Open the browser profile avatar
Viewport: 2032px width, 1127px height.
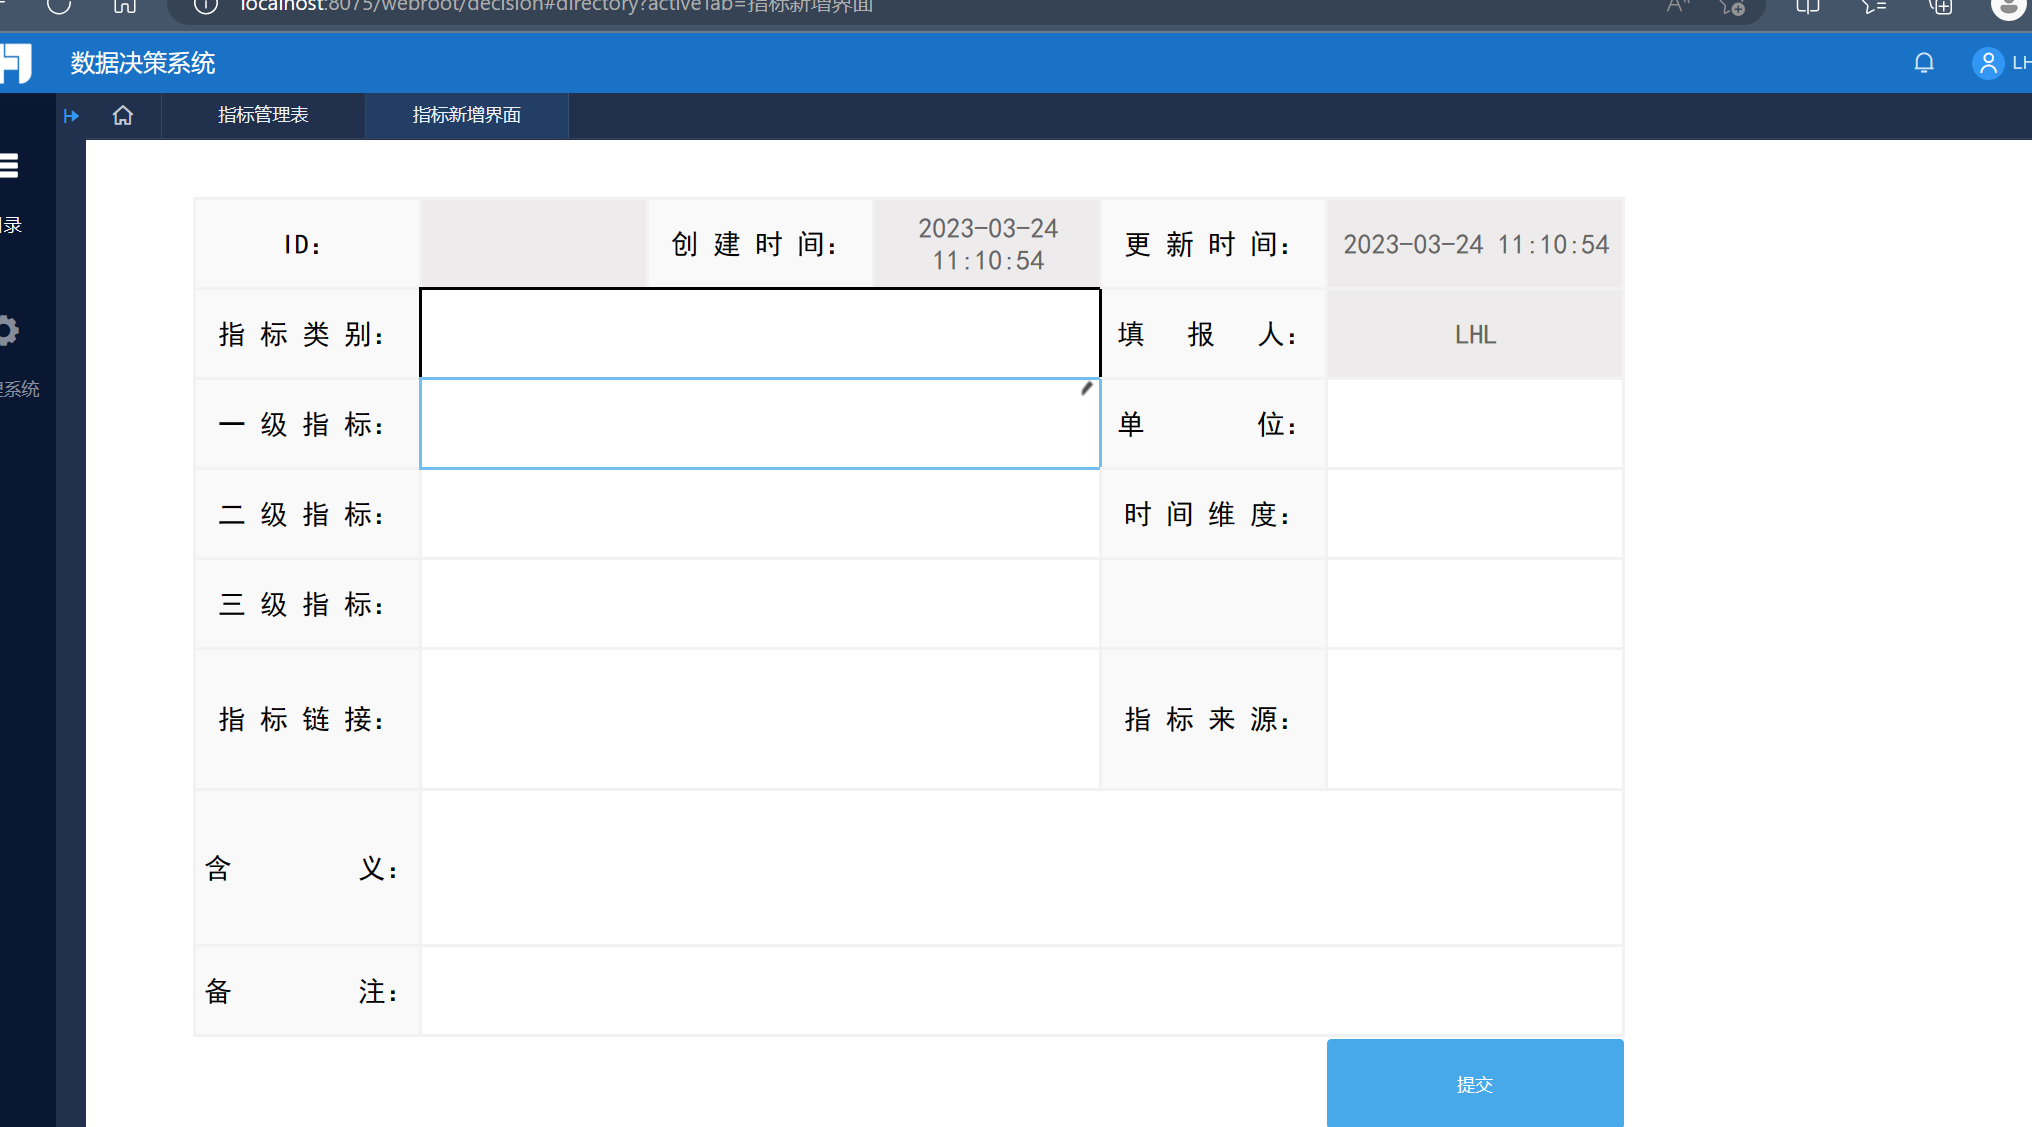(2008, 6)
